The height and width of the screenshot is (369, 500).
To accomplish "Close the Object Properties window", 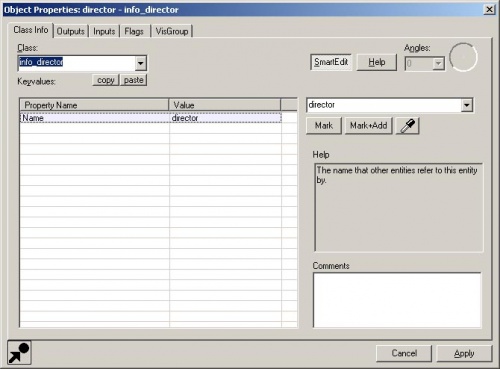I will (x=489, y=10).
